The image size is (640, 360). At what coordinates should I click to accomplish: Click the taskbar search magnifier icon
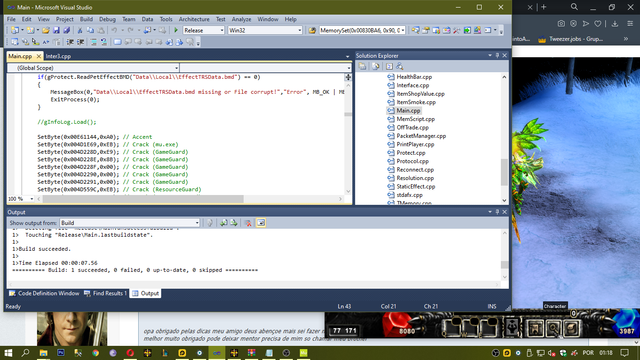coord(25,353)
